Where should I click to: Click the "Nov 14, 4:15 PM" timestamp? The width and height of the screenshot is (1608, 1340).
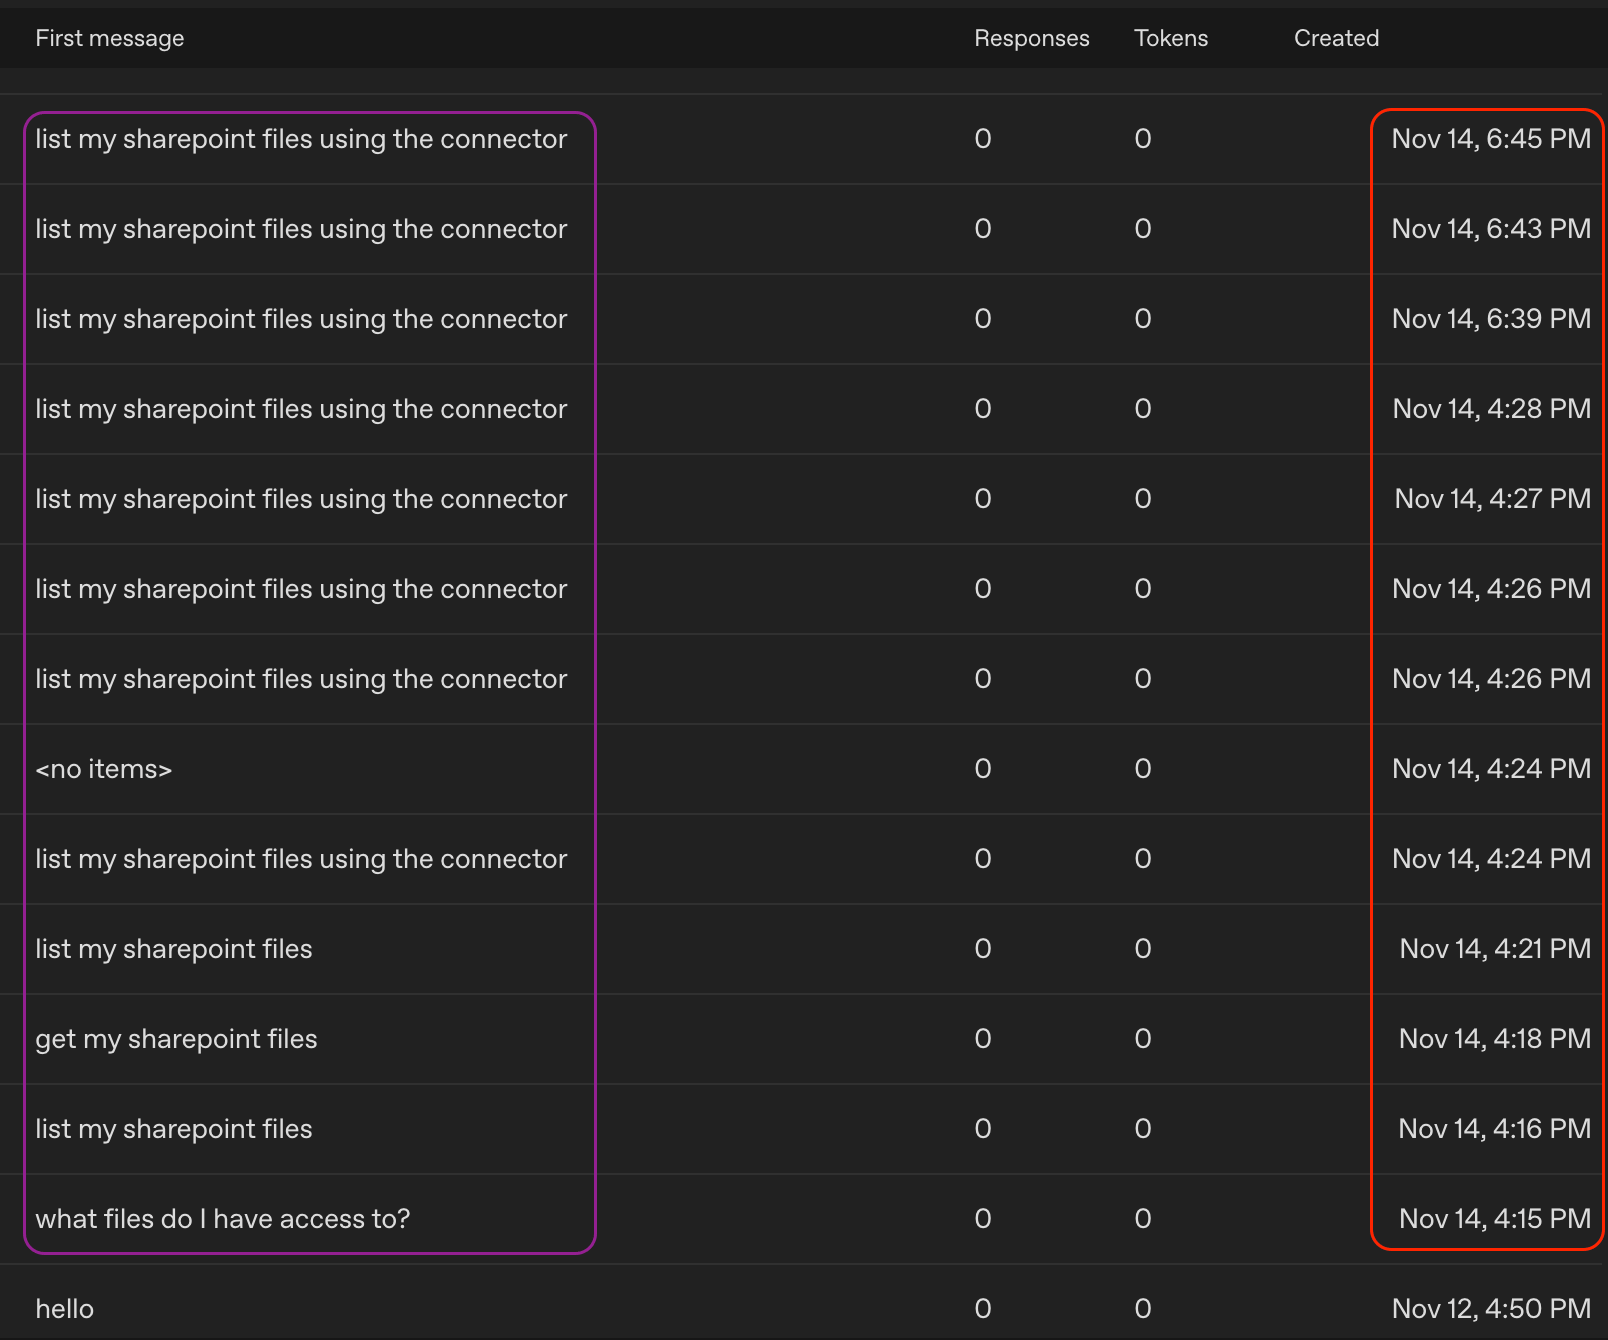(1495, 1219)
